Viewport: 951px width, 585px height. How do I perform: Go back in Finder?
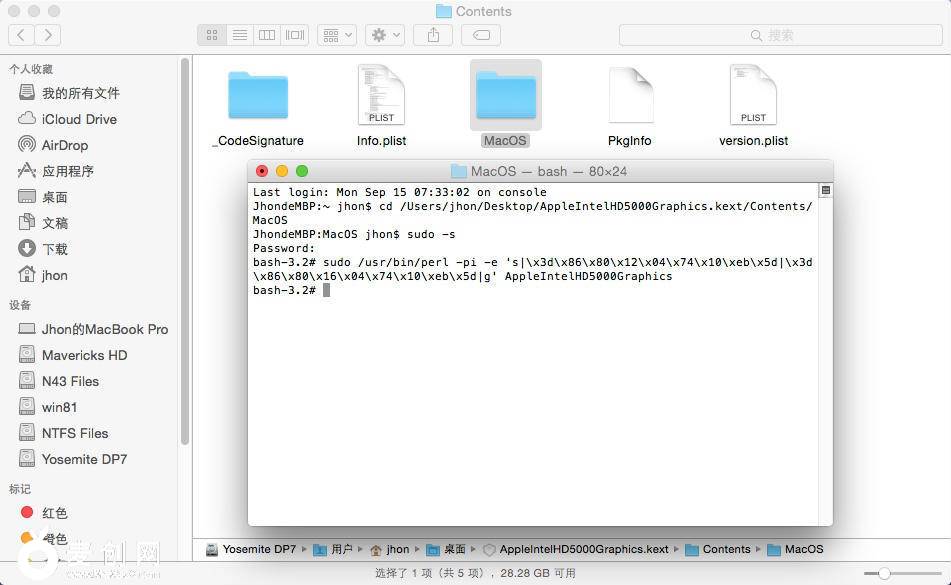pyautogui.click(x=21, y=35)
